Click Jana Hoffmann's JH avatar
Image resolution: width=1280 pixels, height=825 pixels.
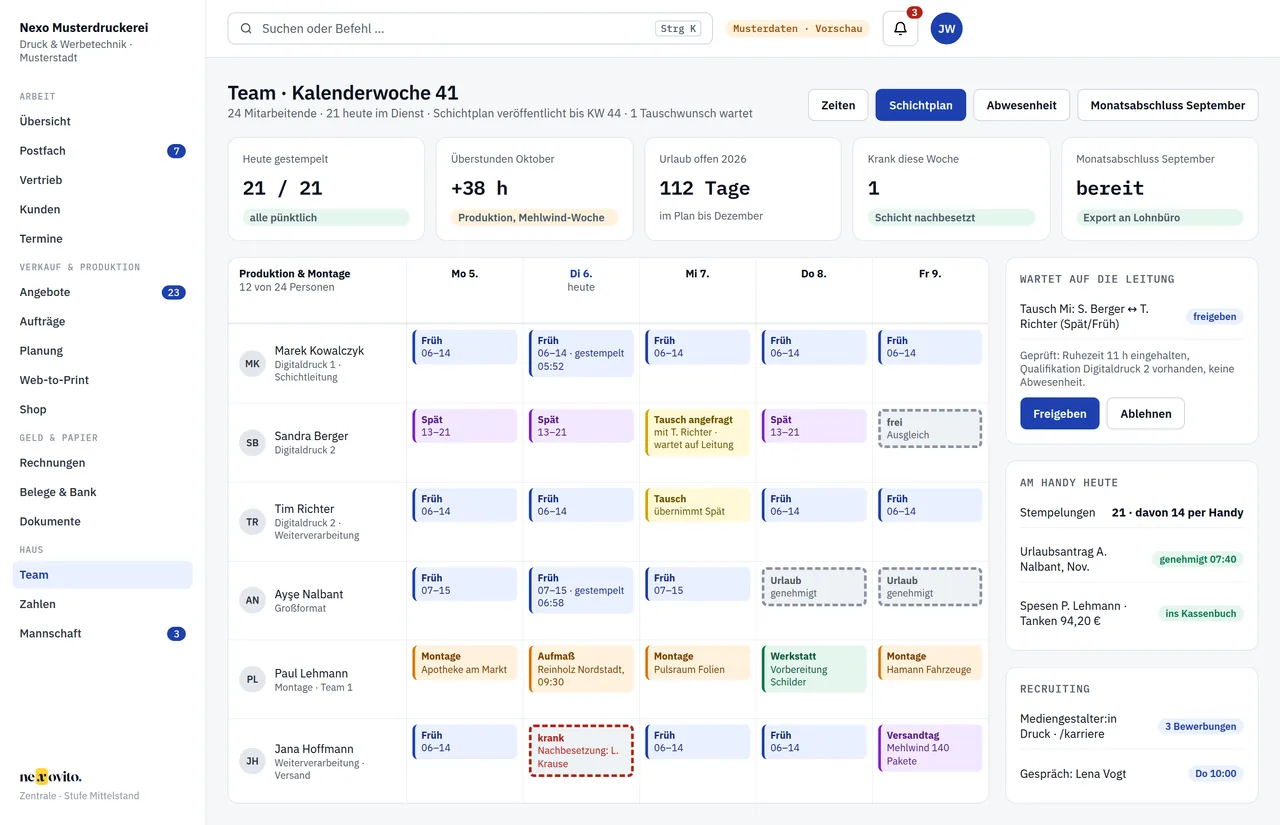point(253,761)
